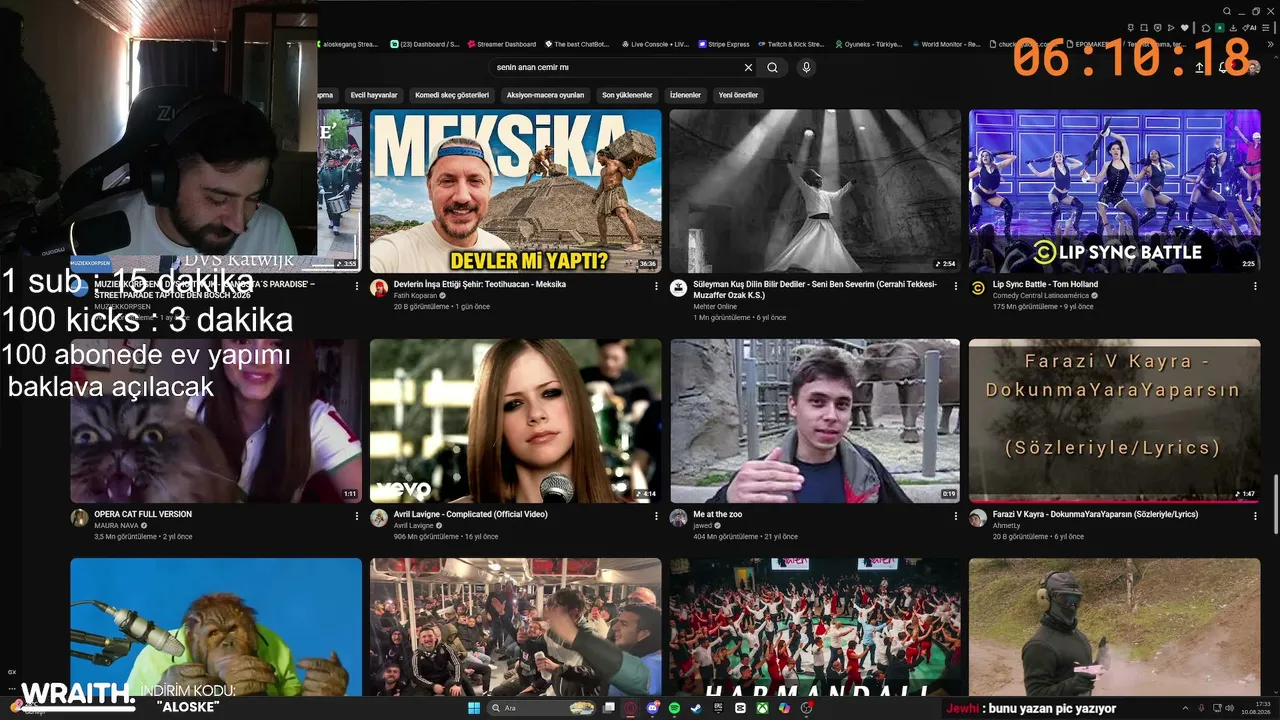Open the title OPERA CAT FULL VERSION
The width and height of the screenshot is (1280, 720).
[143, 514]
